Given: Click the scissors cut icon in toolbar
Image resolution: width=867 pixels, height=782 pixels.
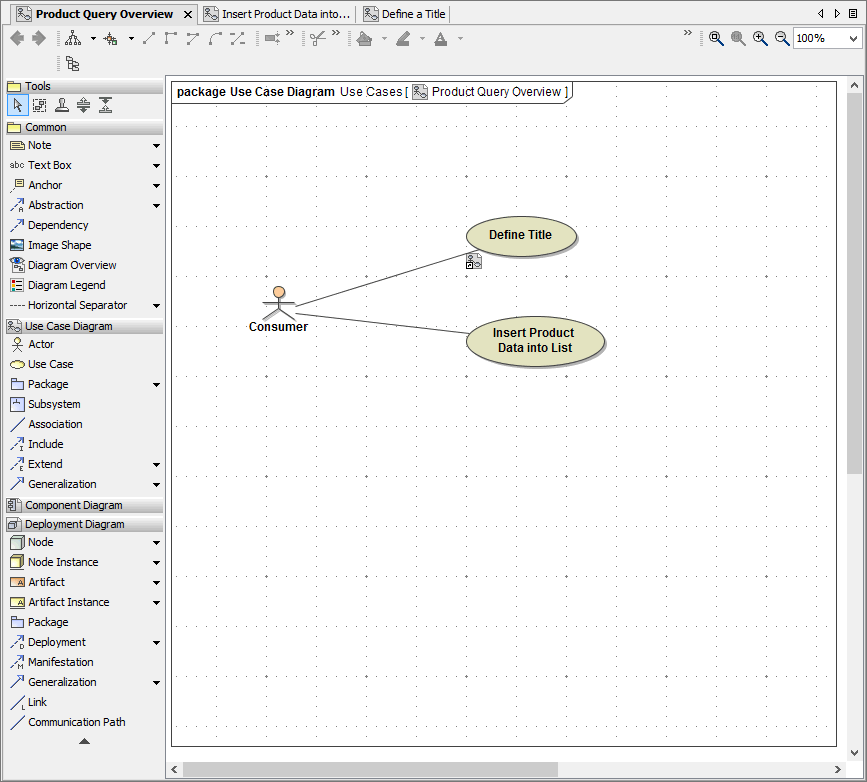Looking at the screenshot, I should [x=317, y=38].
